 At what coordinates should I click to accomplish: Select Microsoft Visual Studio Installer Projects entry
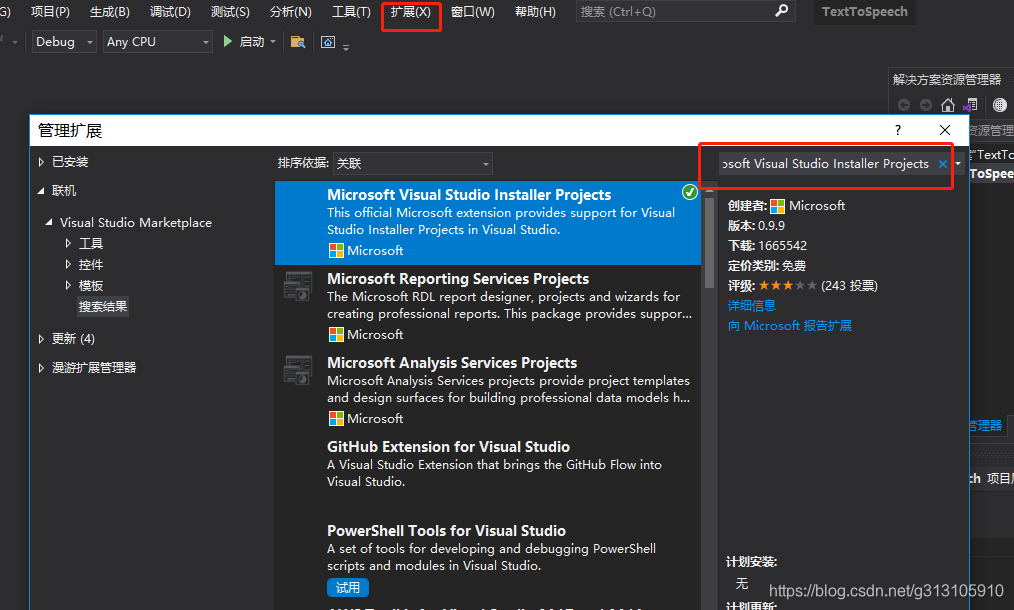(488, 223)
